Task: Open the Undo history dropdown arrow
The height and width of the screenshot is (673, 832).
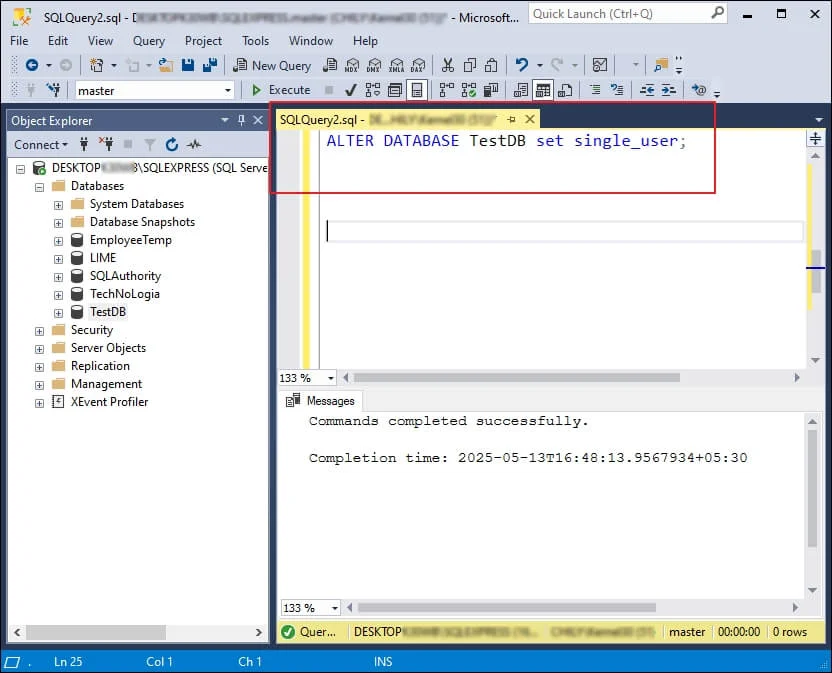Action: pyautogui.click(x=540, y=66)
